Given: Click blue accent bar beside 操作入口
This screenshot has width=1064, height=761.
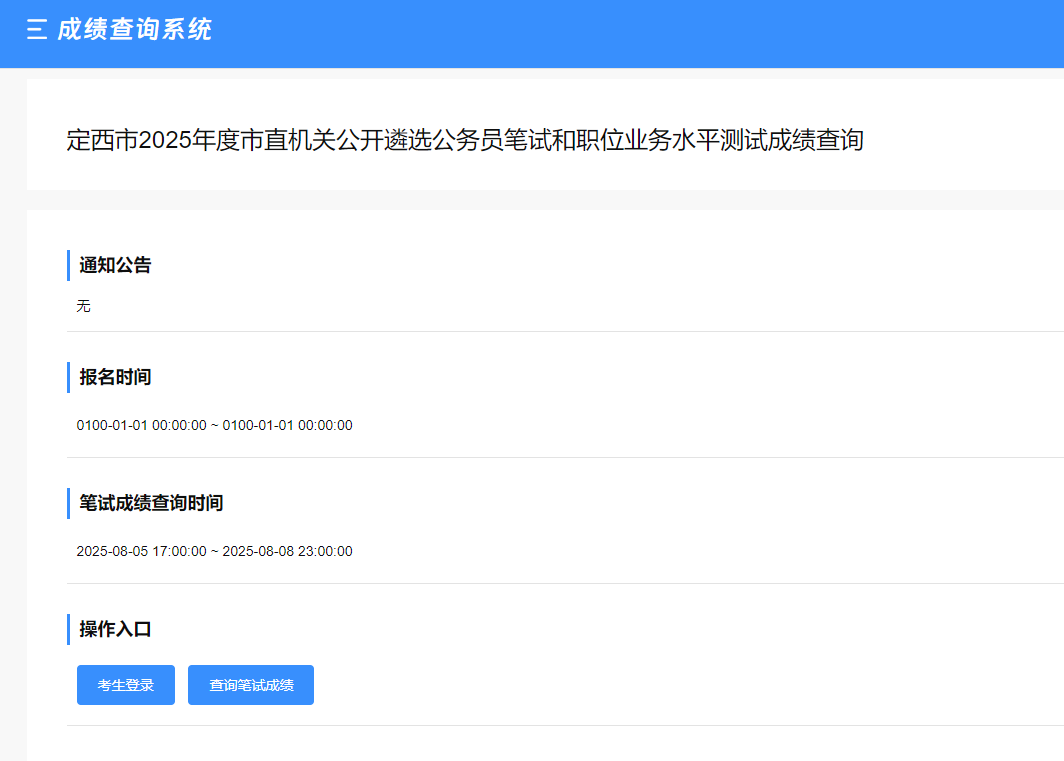Looking at the screenshot, I should point(68,629).
